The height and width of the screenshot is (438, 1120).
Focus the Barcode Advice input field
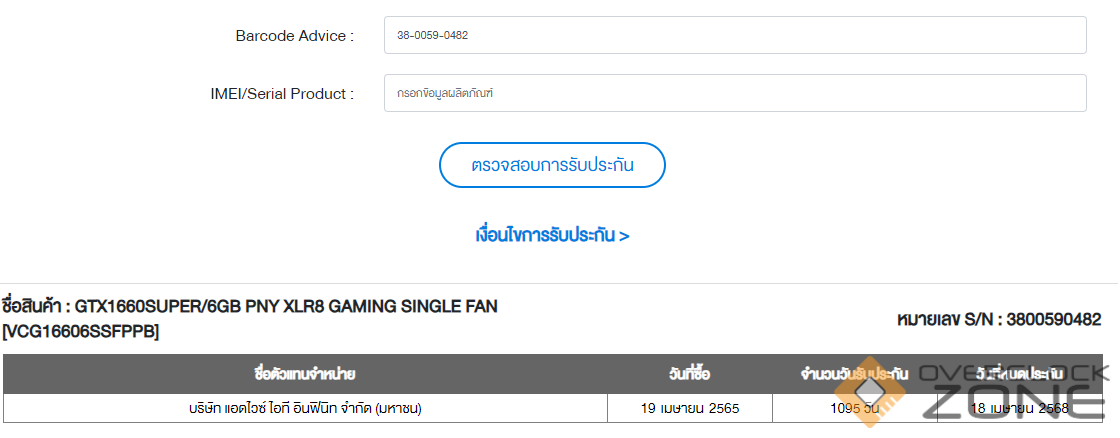click(734, 35)
